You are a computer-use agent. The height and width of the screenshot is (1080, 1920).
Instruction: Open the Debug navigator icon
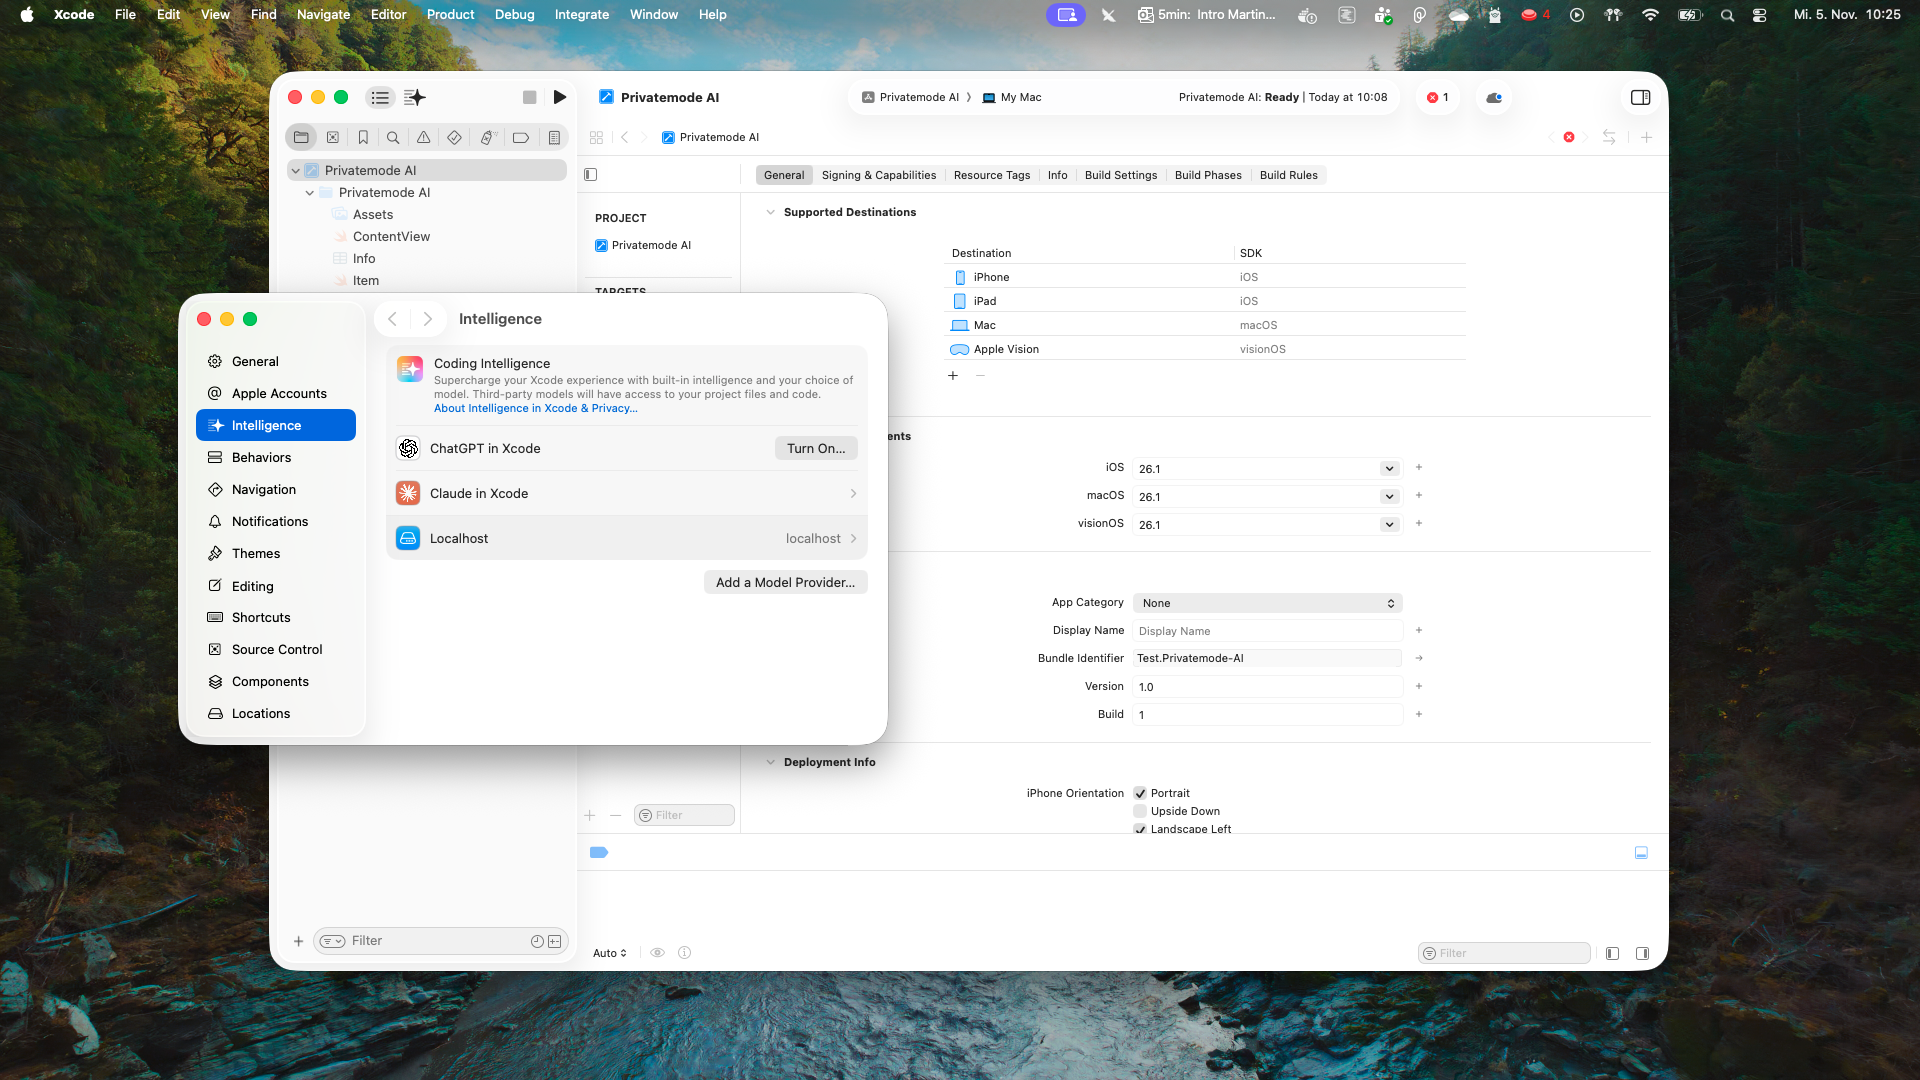[x=487, y=138]
